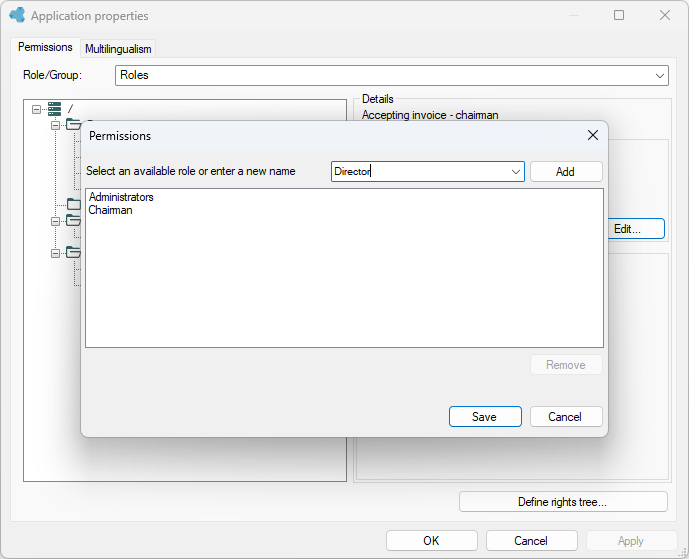This screenshot has width=689, height=559.
Task: Open the Role/Group Roles dropdown
Action: (392, 75)
